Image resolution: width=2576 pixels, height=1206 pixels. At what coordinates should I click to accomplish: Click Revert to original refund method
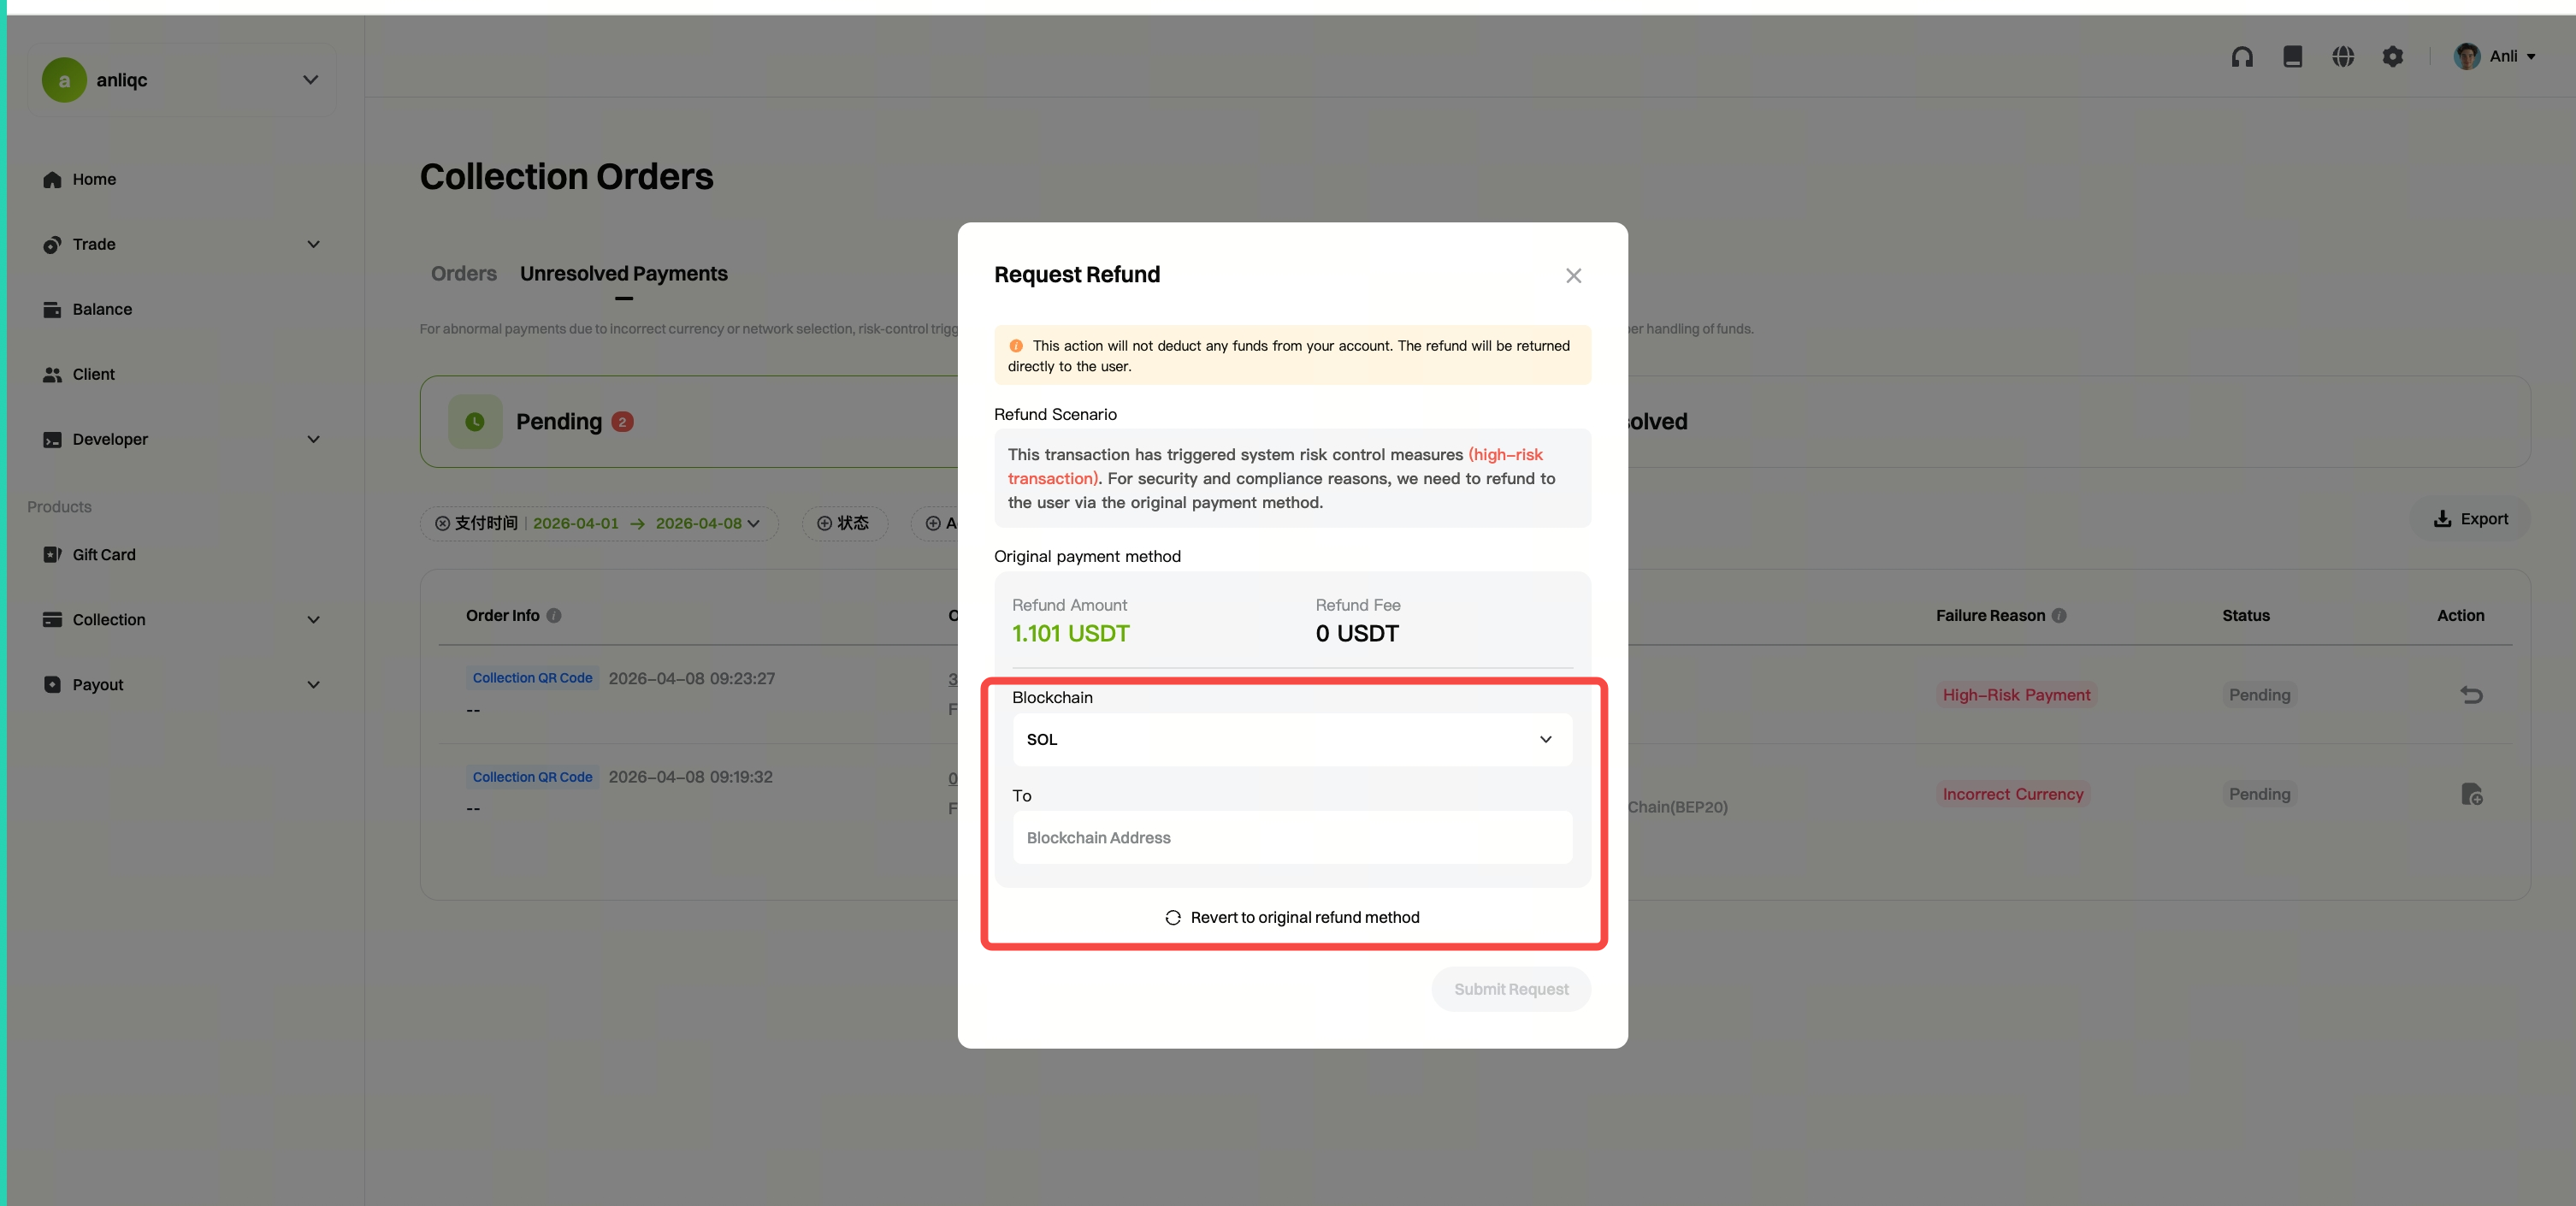pos(1292,918)
